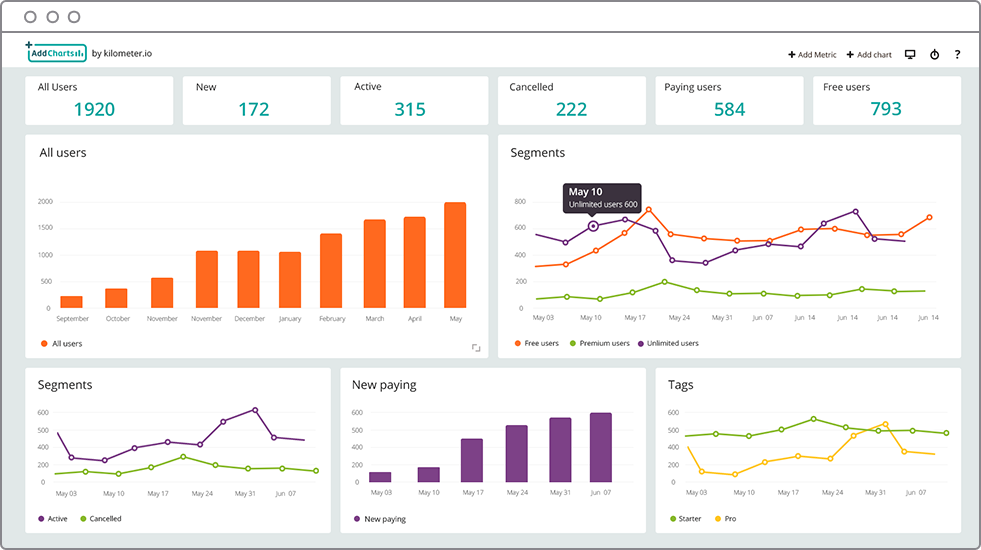Expand the All users chart
The image size is (981, 550).
point(476,347)
